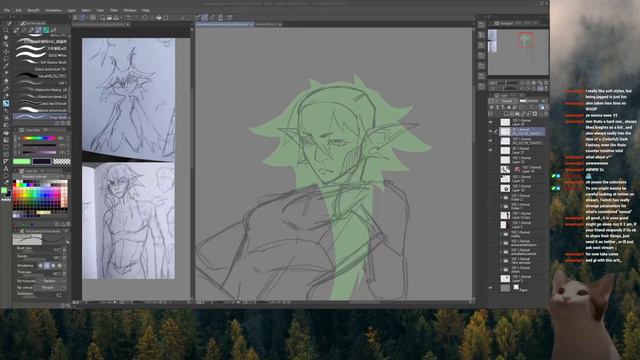Adjust the layer opacity slider
This screenshot has width=640, height=360.
(x=530, y=101)
